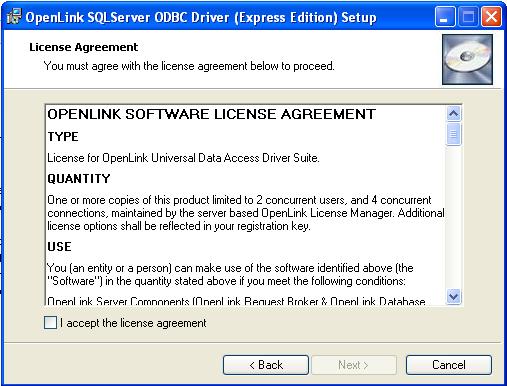Click the license text scrollbar thumb

(x=453, y=134)
